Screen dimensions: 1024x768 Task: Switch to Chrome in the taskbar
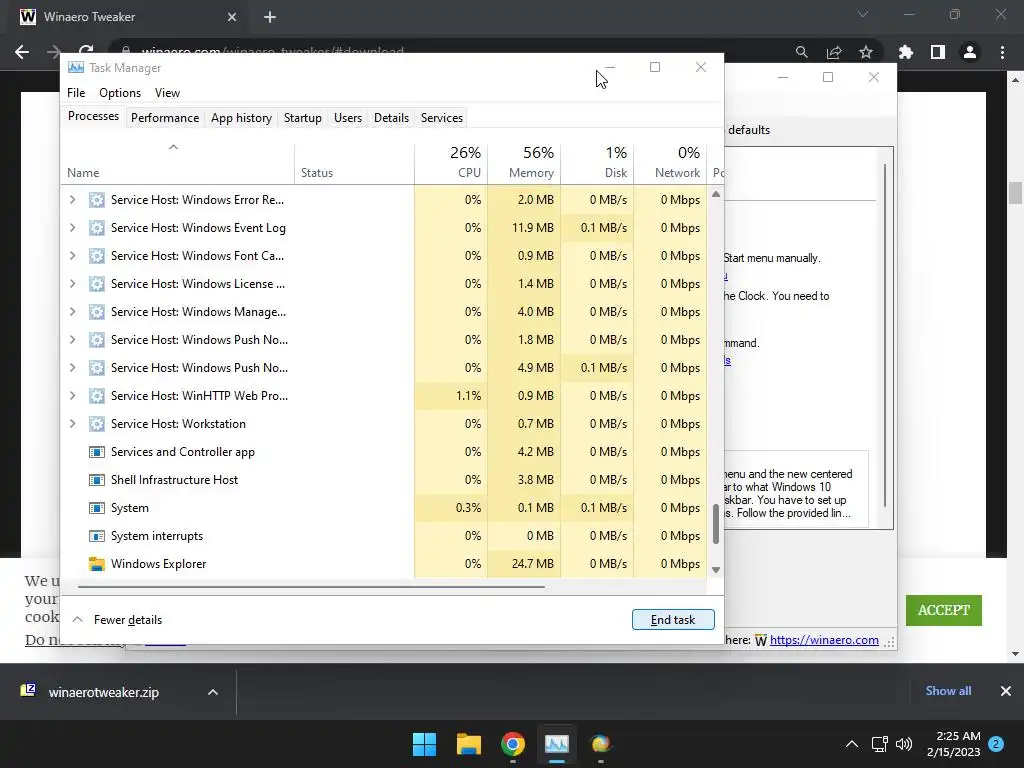[513, 744]
